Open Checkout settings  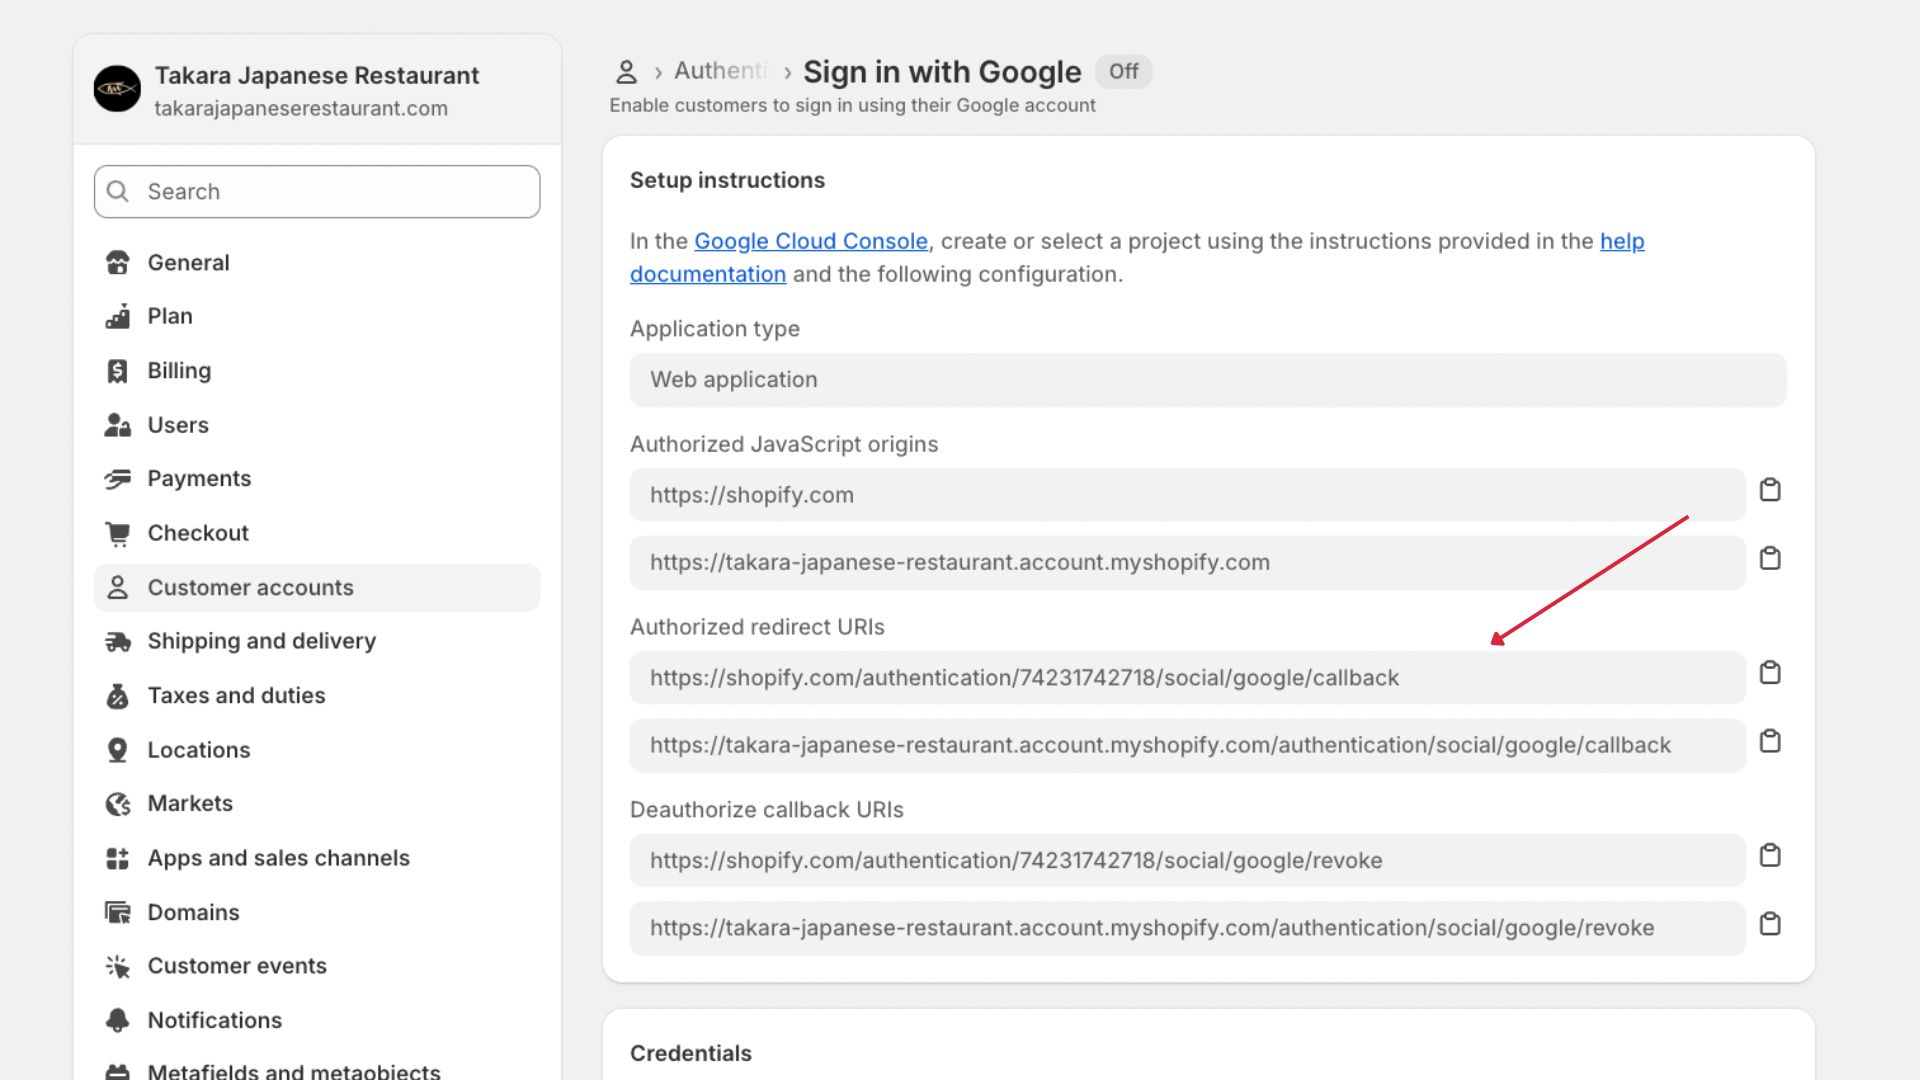tap(317, 534)
